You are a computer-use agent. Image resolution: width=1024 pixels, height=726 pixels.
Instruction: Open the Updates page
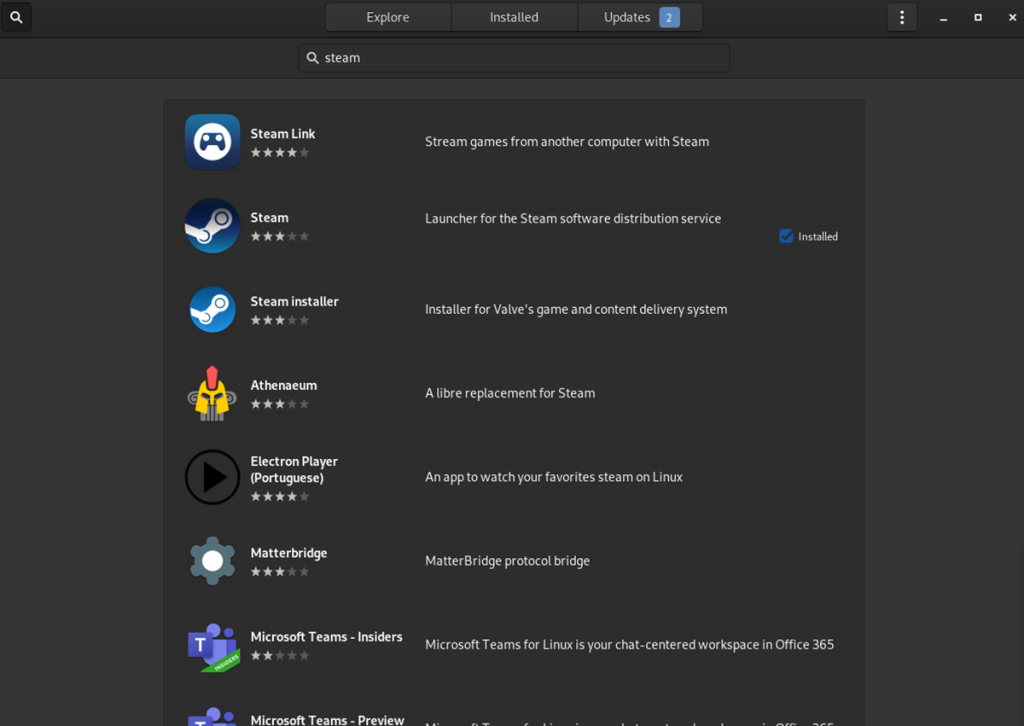coord(627,17)
